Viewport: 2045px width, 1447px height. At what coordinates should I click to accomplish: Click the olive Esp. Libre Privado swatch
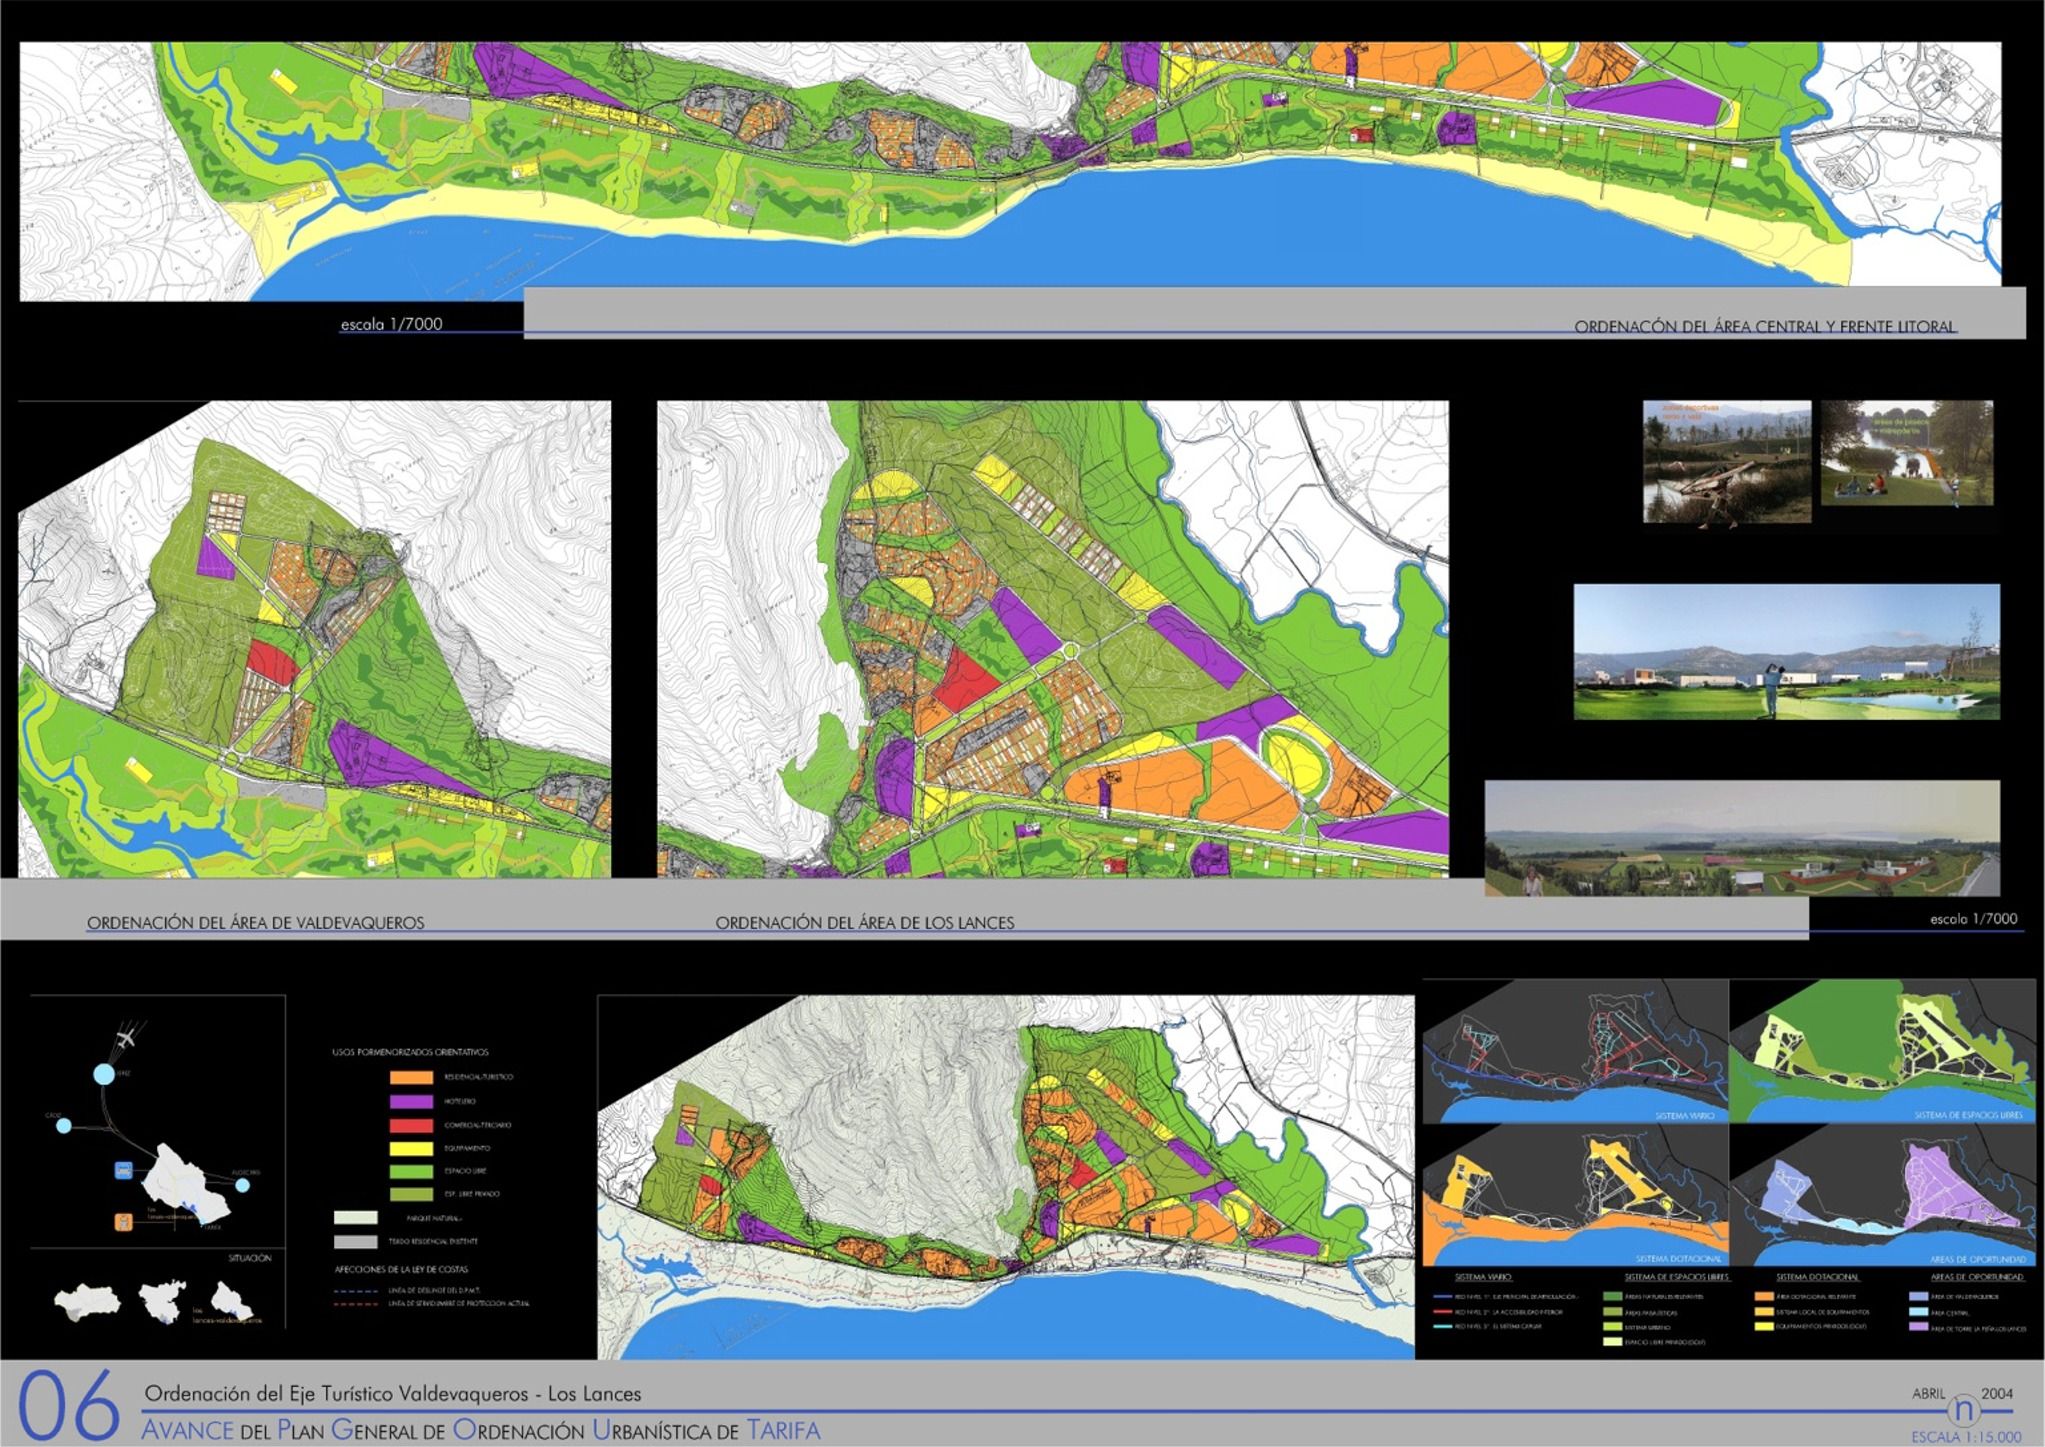click(x=411, y=1194)
